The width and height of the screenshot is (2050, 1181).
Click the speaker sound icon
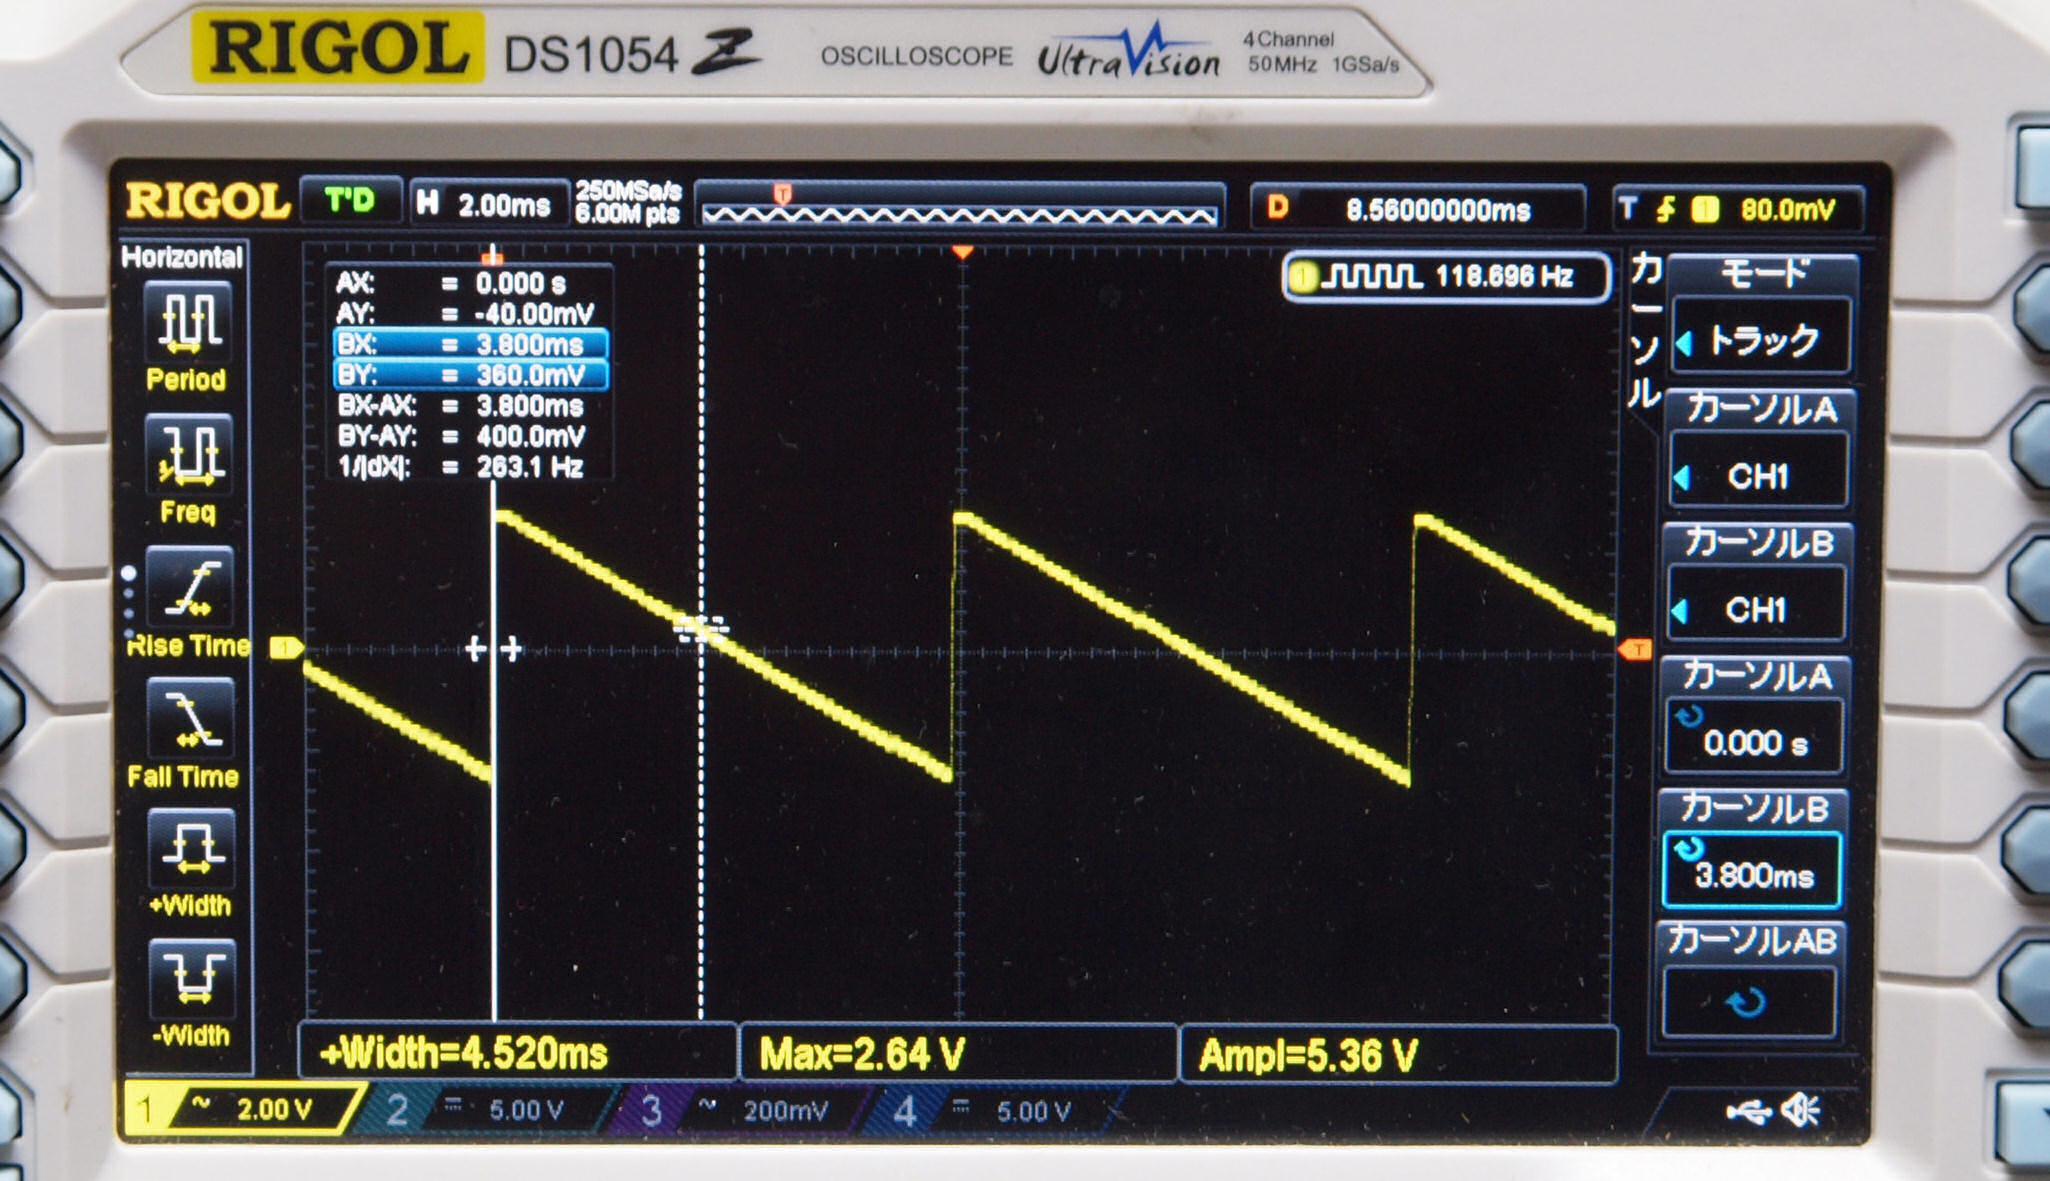pos(1803,1110)
